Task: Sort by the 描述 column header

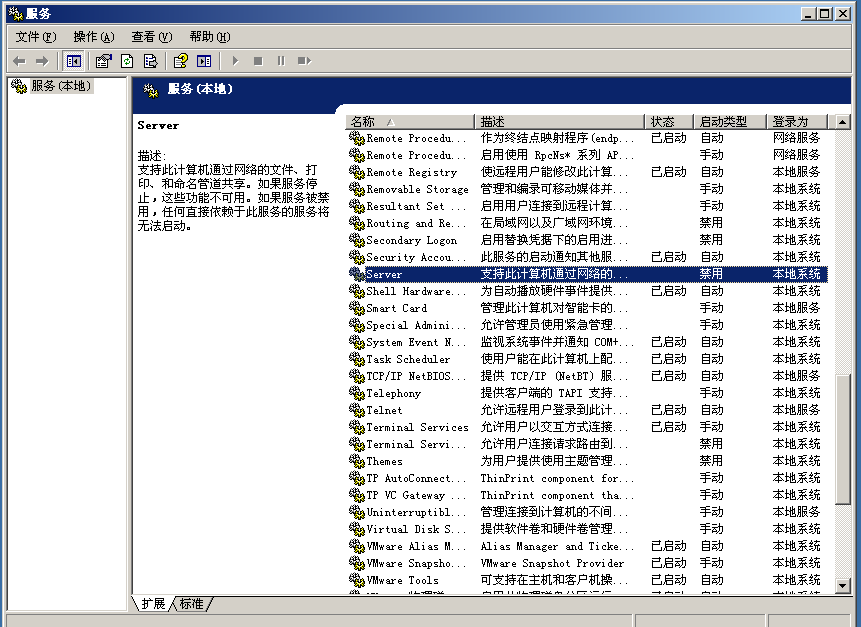Action: click(559, 121)
